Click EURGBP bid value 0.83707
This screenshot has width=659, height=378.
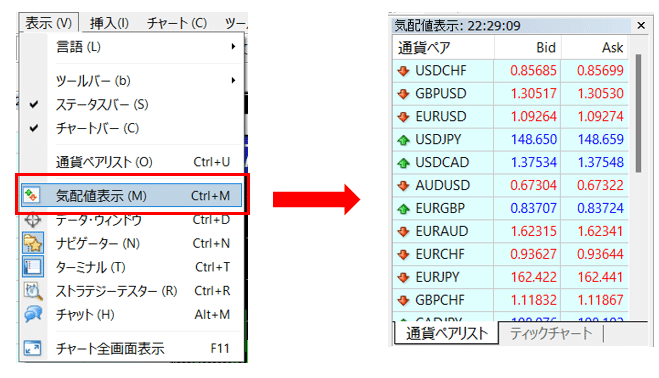tap(534, 209)
